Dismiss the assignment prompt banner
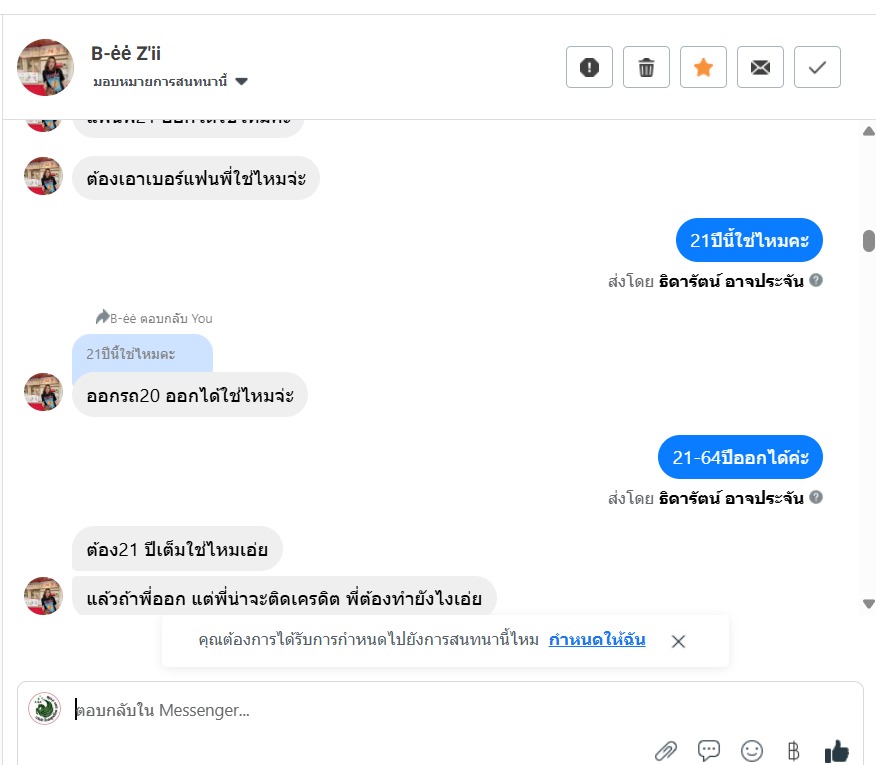This screenshot has height=765, width=876. pos(678,641)
